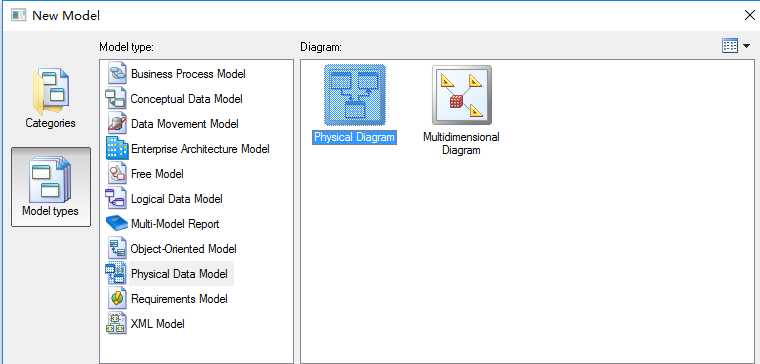Click the Enterprise Architecture Model icon
The width and height of the screenshot is (760, 364).
tap(117, 149)
